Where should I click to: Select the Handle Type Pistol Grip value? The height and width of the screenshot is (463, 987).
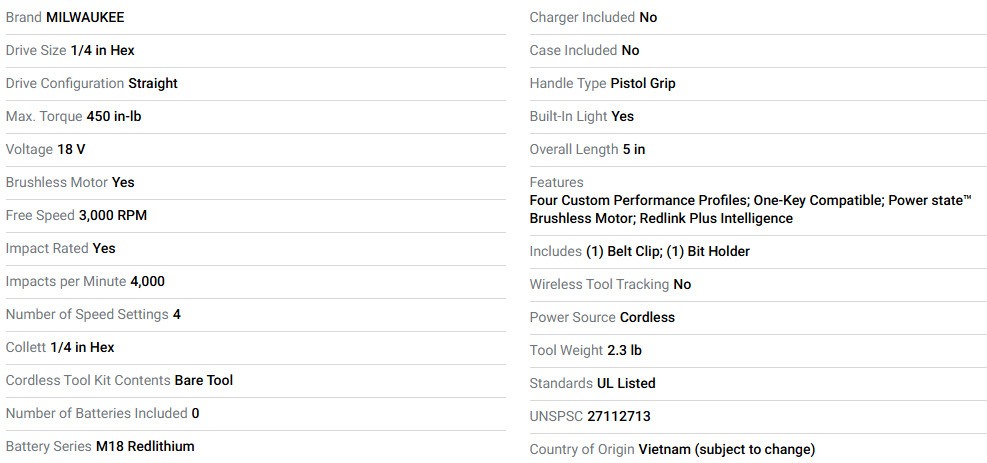pos(643,84)
